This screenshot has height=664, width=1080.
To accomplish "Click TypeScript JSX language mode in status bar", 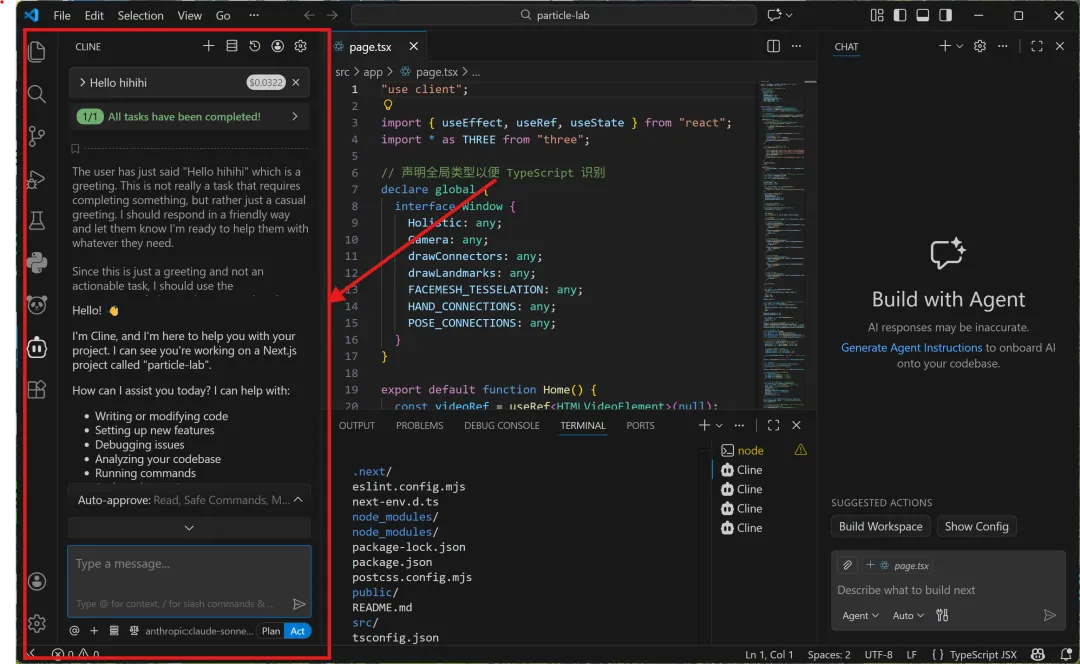I will [983, 654].
